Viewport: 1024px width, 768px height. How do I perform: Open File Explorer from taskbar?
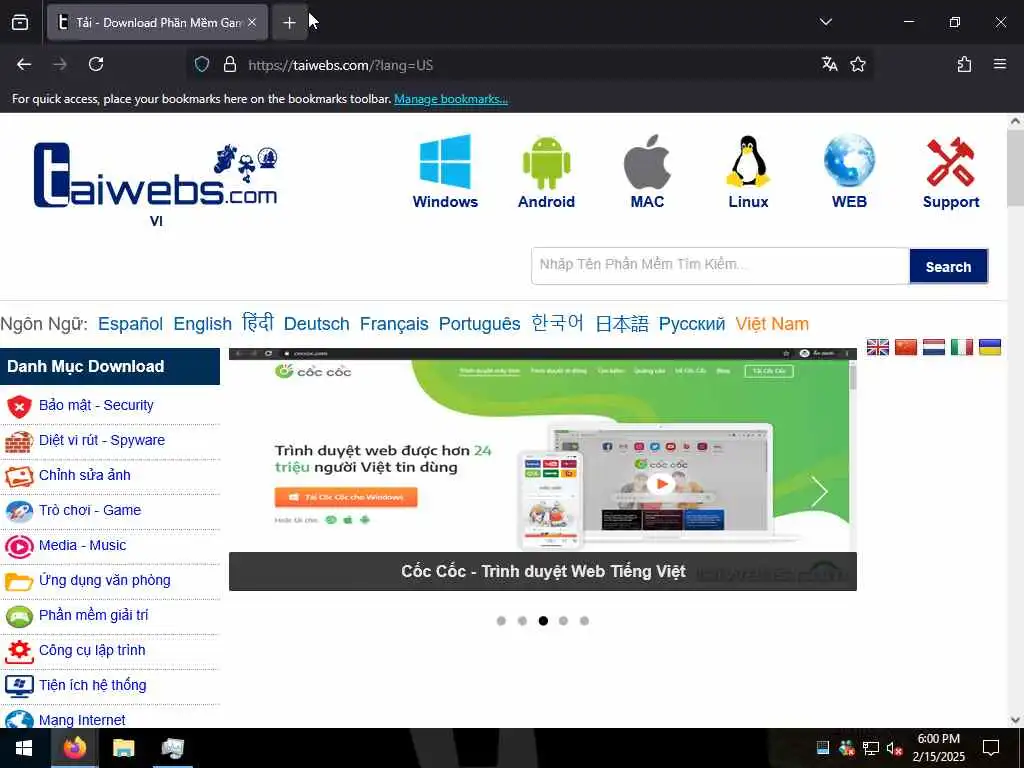(x=123, y=748)
